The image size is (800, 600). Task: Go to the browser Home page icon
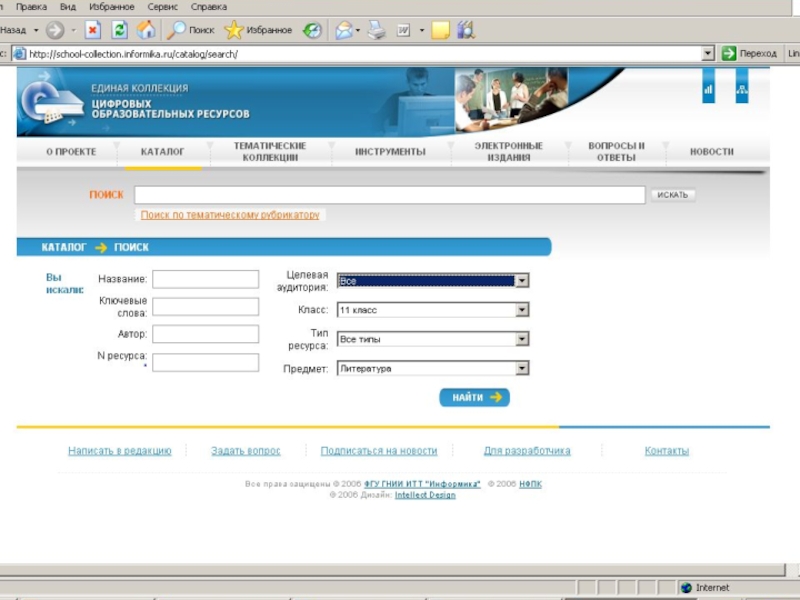[x=146, y=30]
